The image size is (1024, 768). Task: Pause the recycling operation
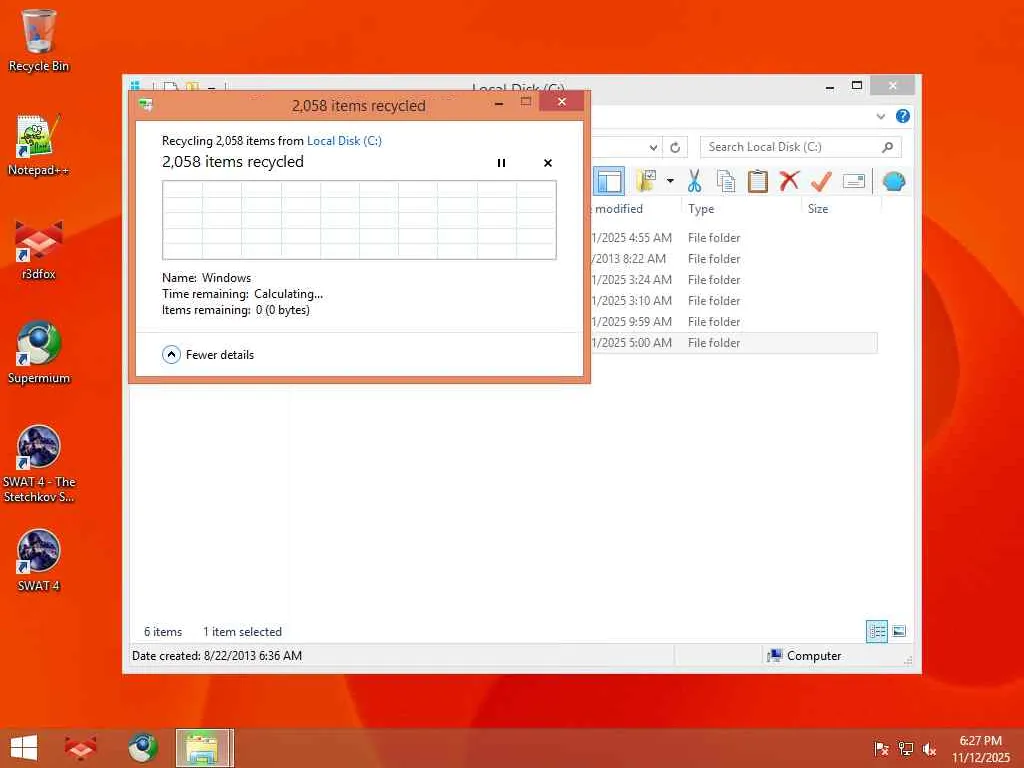click(x=501, y=163)
